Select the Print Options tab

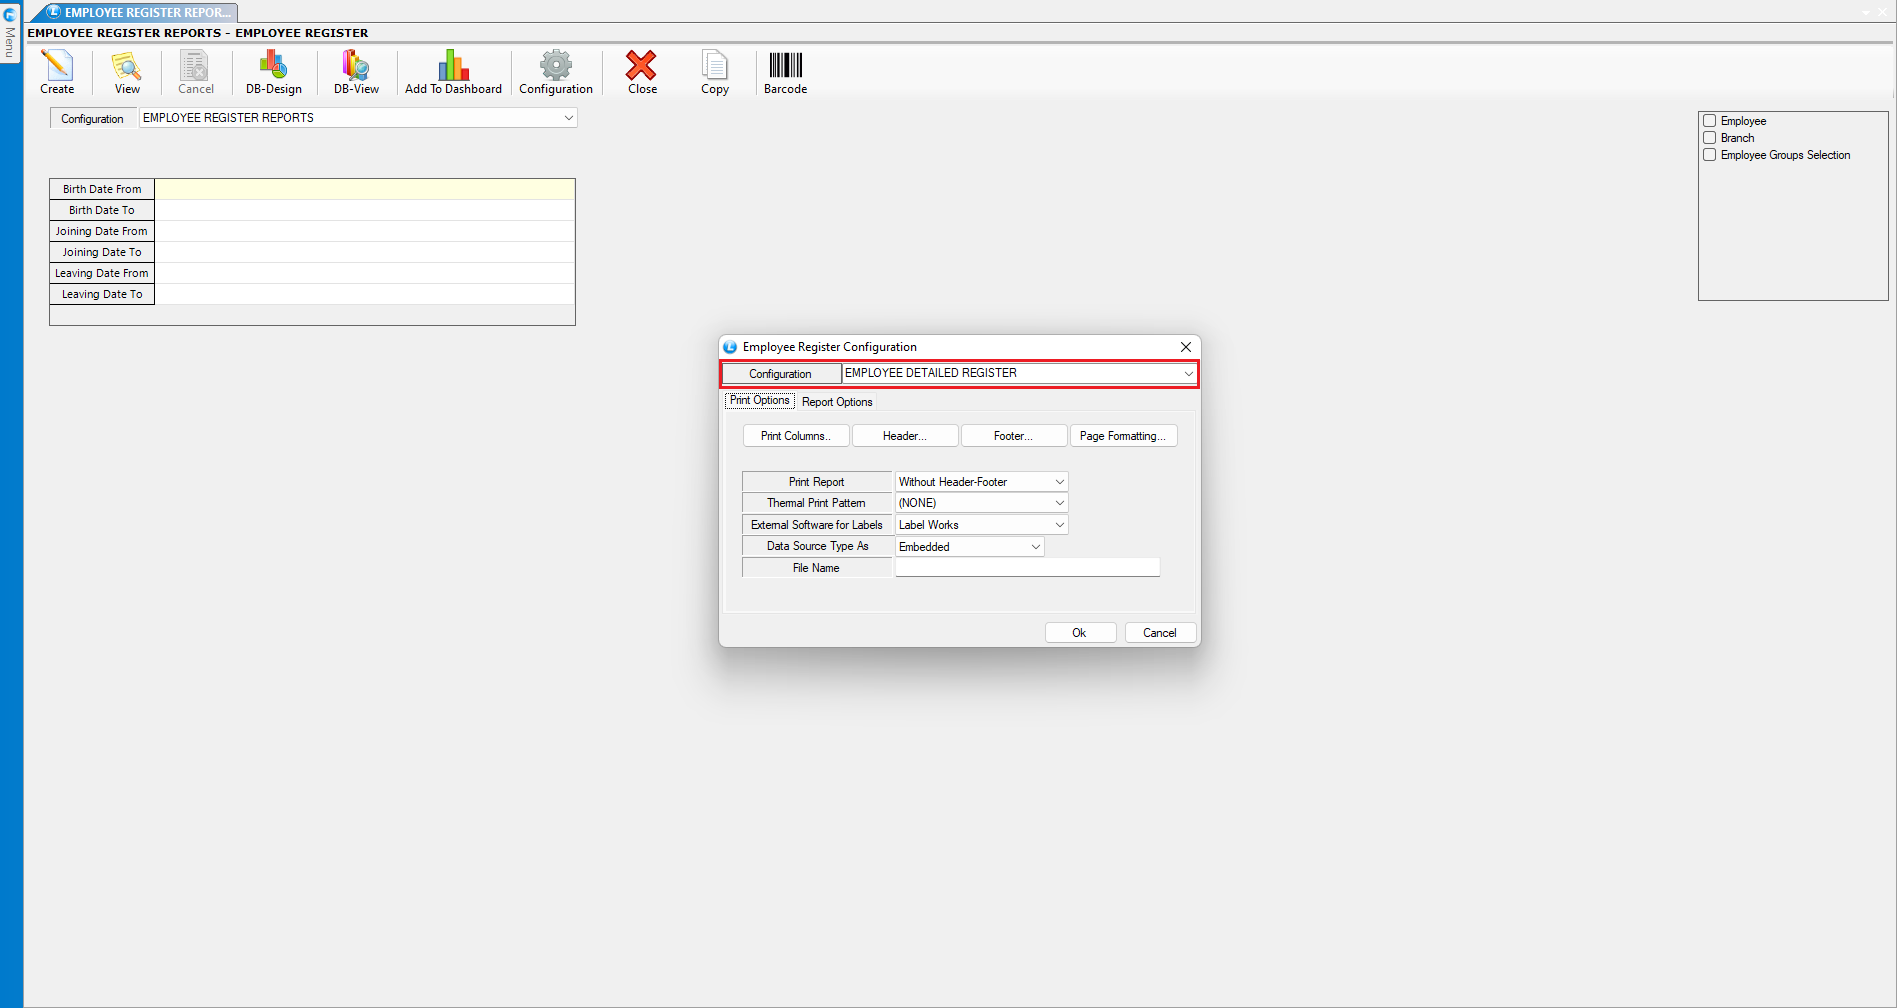[759, 401]
